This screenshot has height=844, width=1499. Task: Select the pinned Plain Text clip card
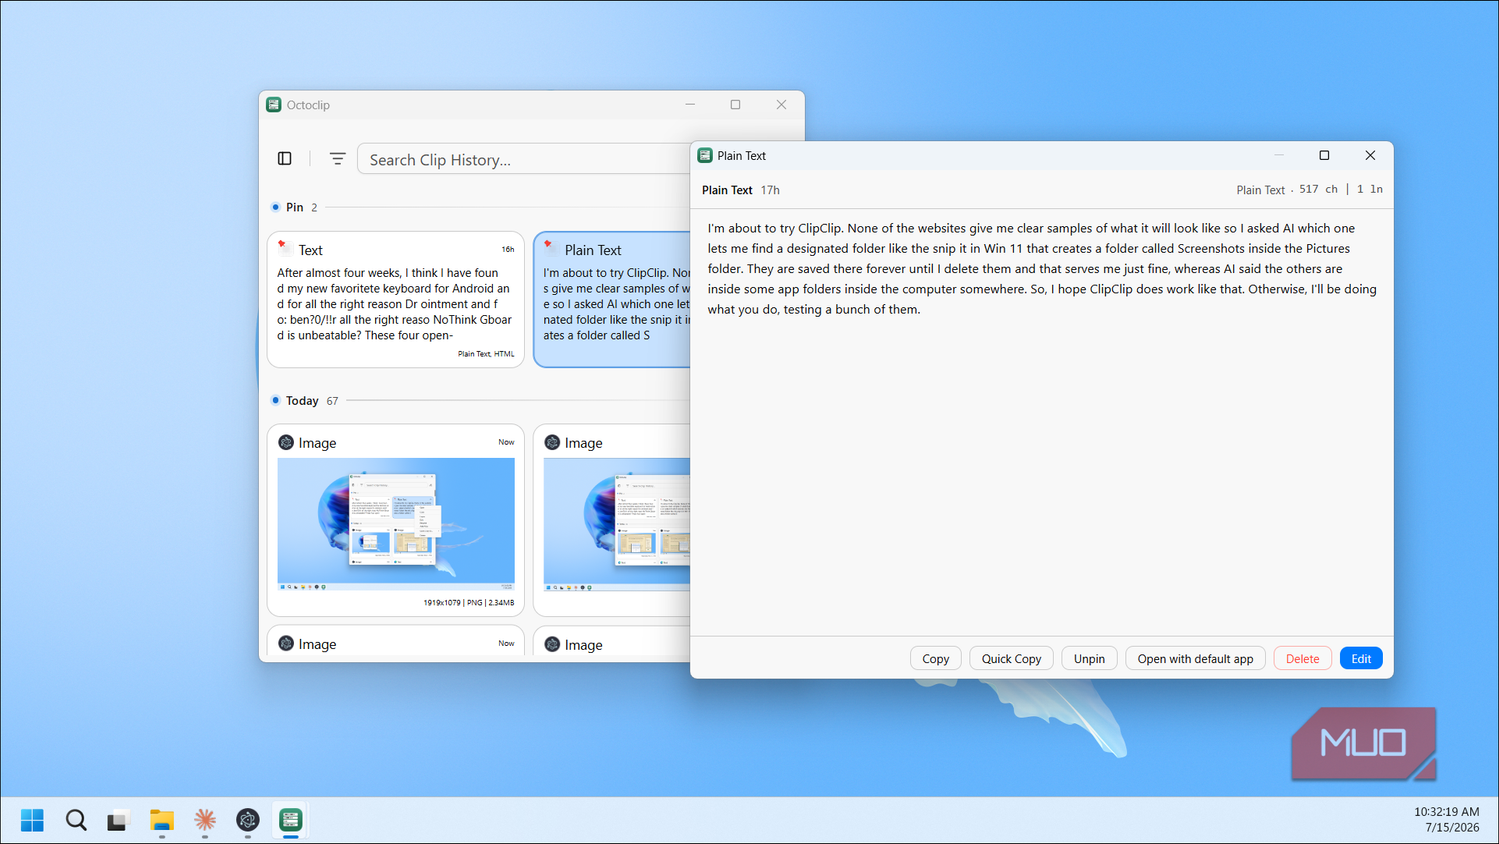[x=612, y=300]
